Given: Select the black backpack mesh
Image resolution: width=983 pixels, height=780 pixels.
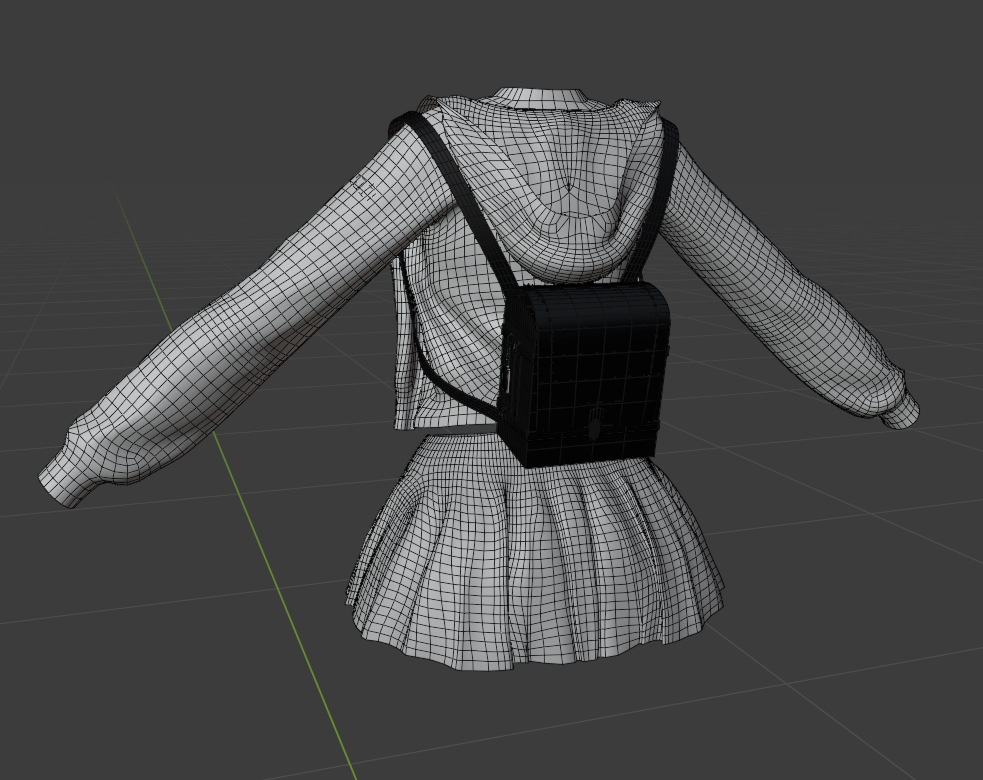Looking at the screenshot, I should pyautogui.click(x=586, y=373).
